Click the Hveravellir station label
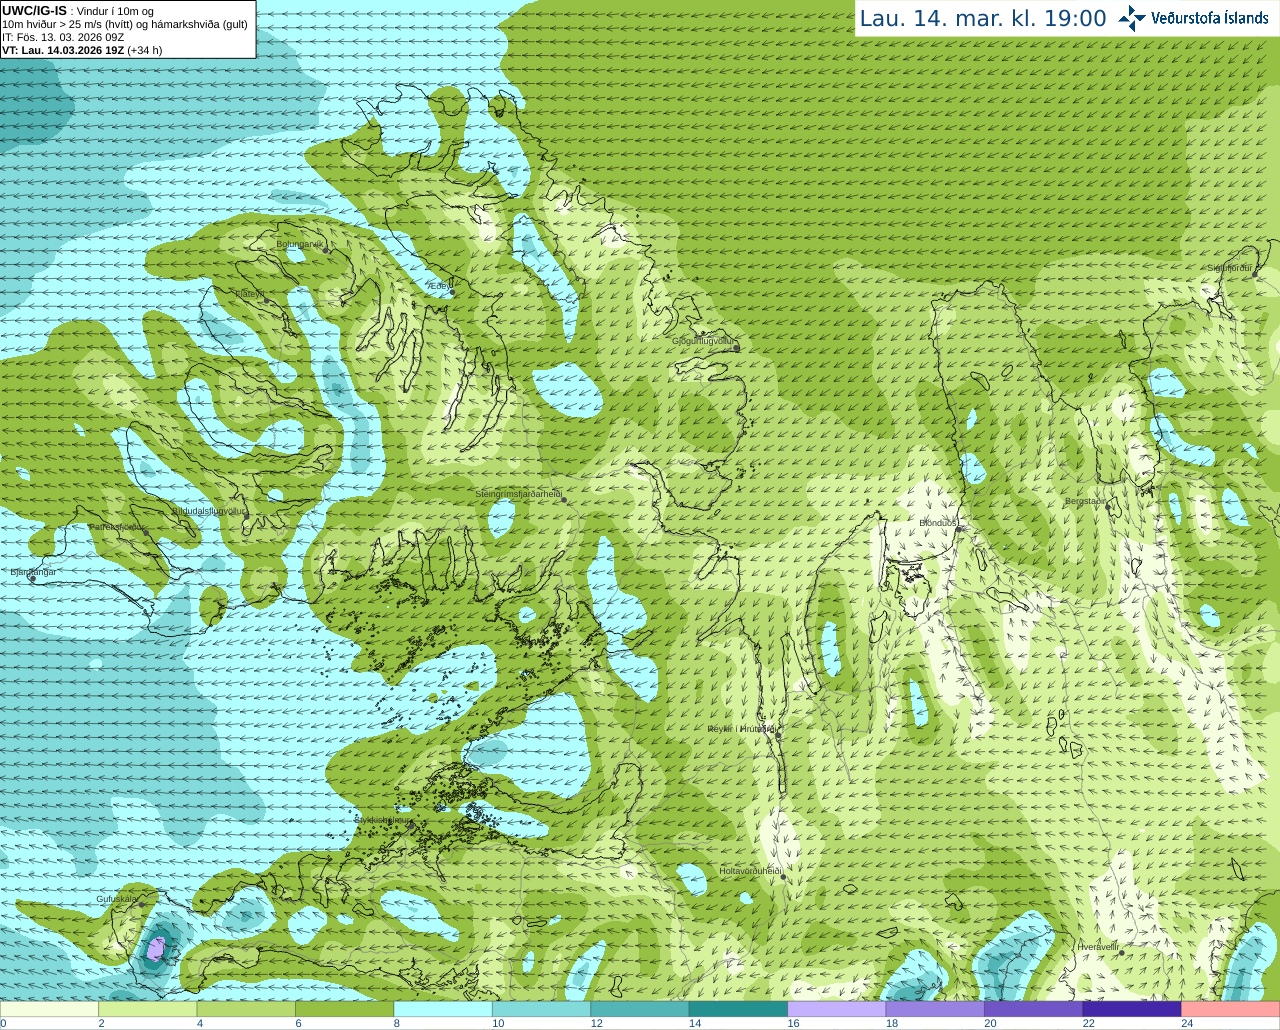Image resolution: width=1280 pixels, height=1030 pixels. pos(1098,946)
